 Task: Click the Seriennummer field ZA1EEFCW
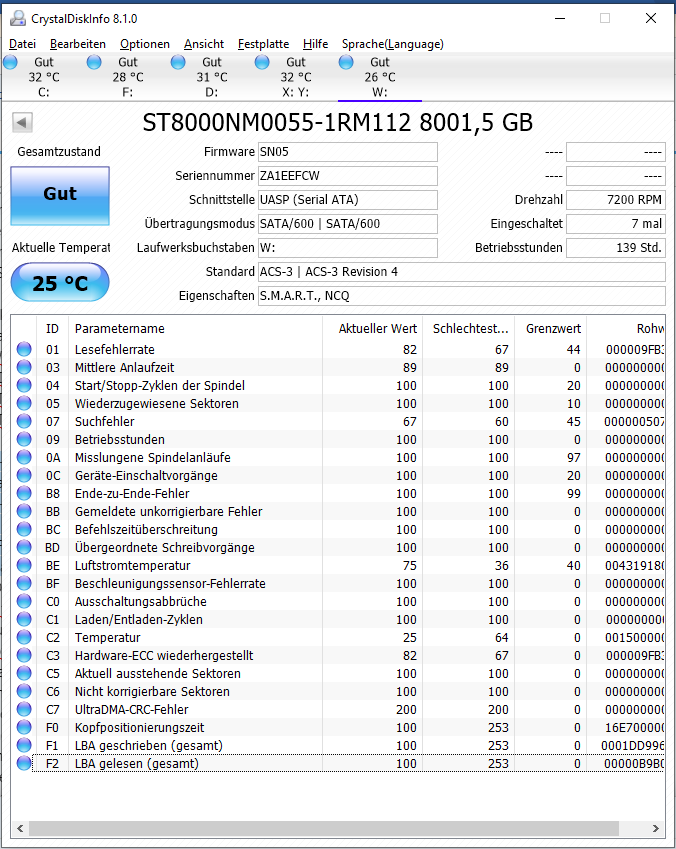coord(348,176)
